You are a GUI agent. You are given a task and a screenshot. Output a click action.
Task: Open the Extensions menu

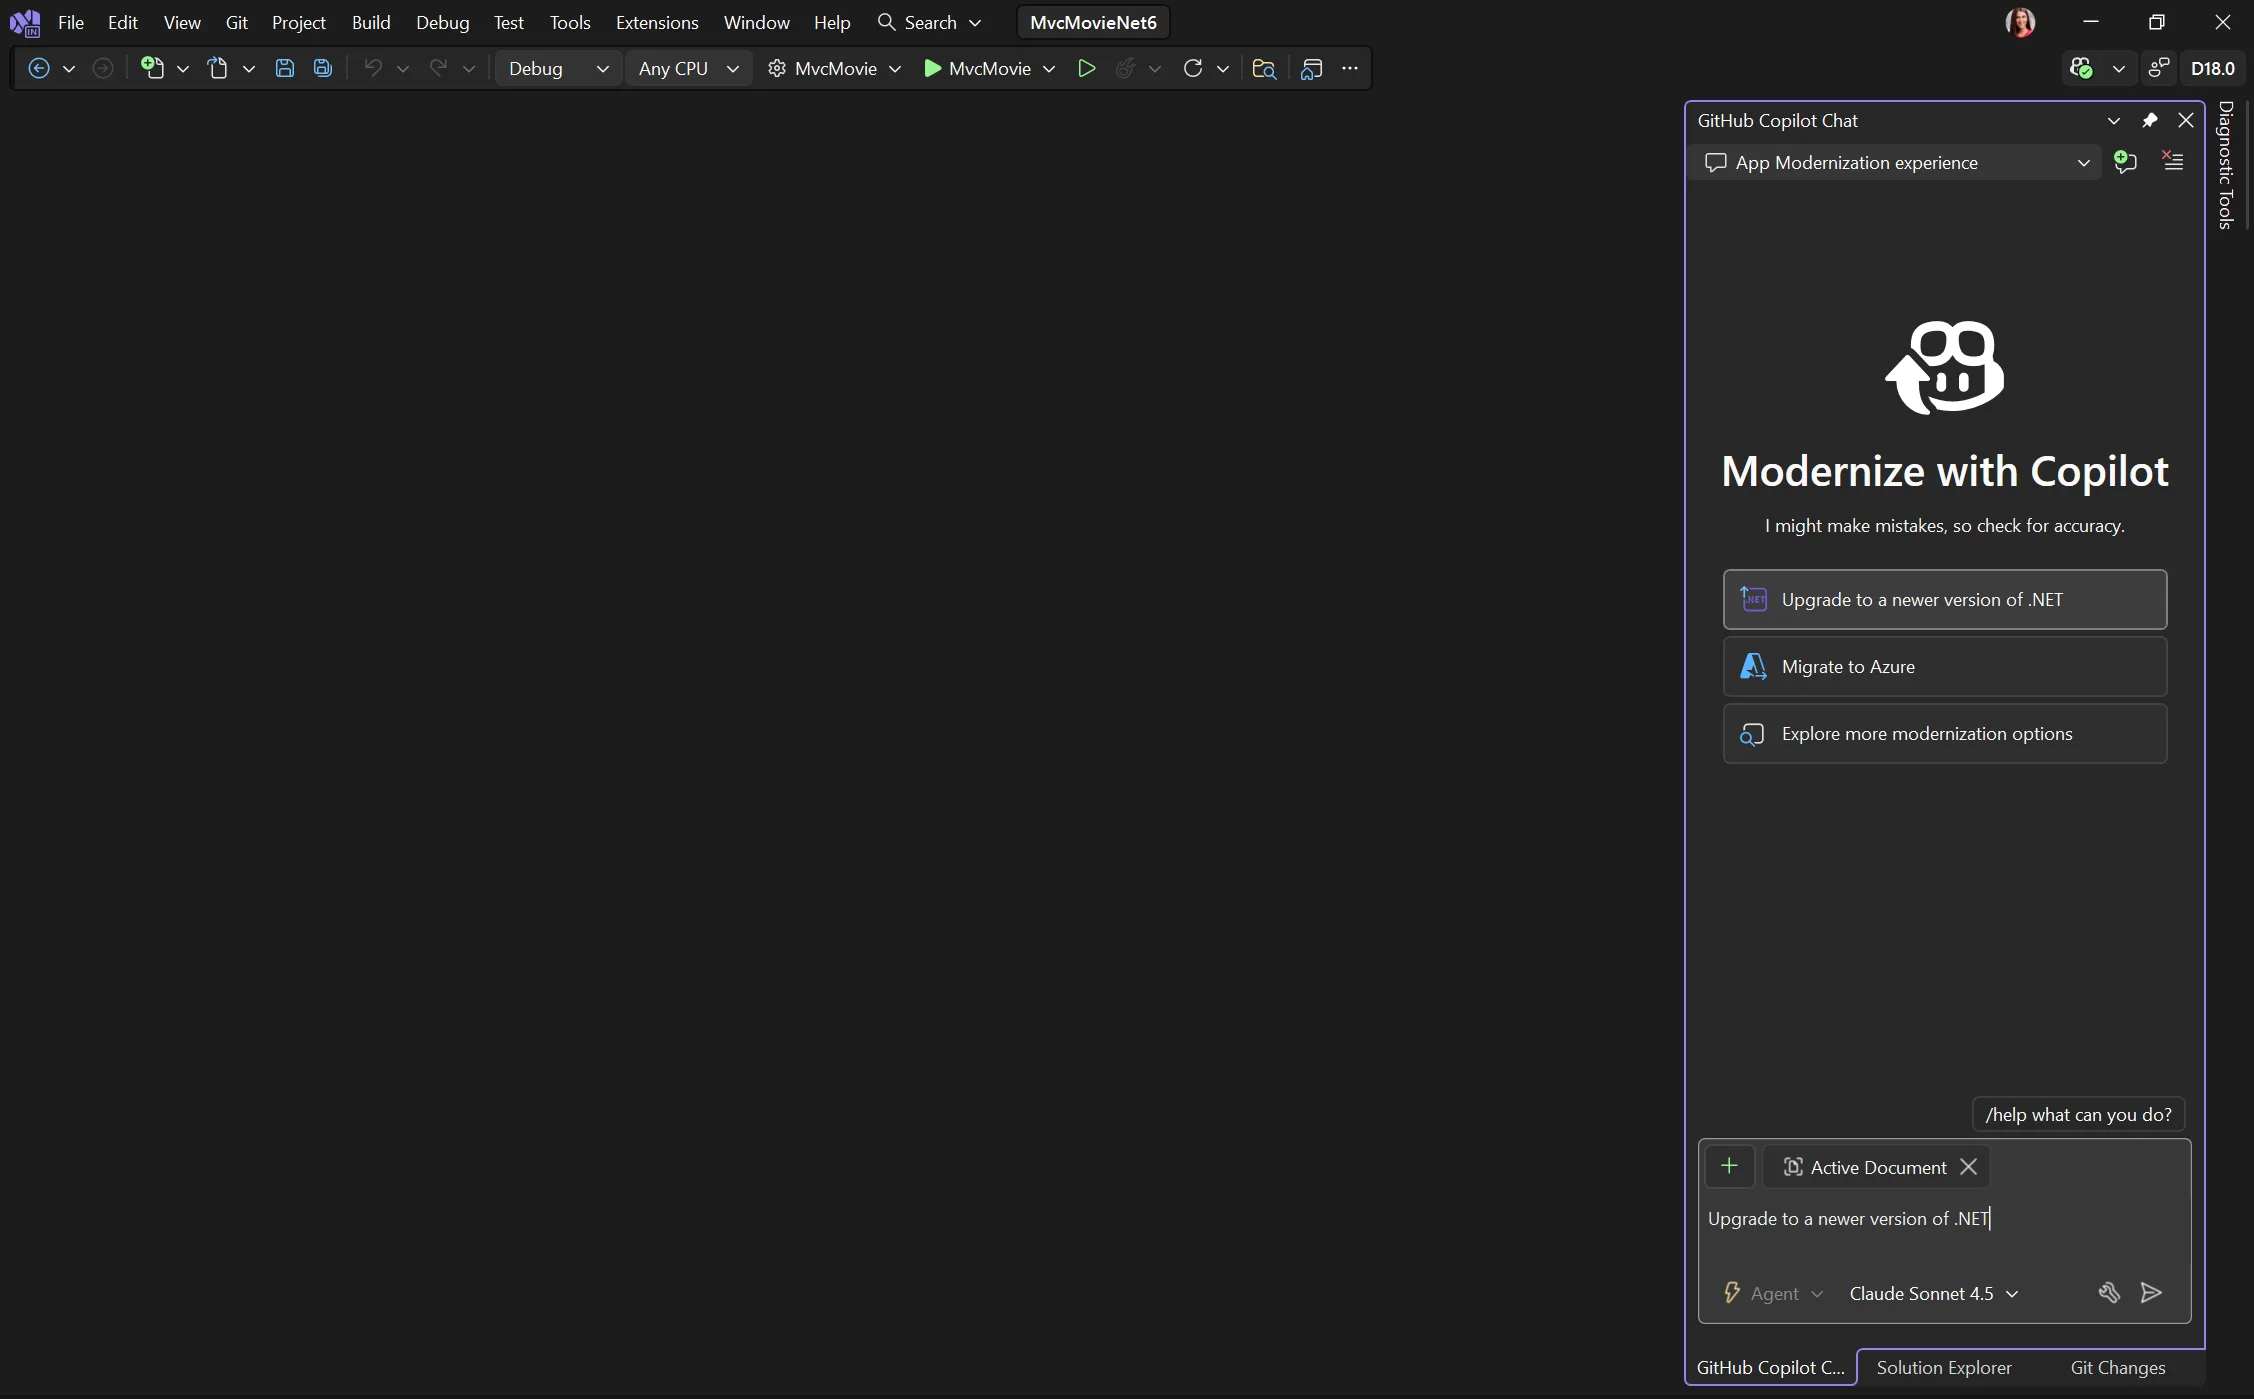point(655,22)
